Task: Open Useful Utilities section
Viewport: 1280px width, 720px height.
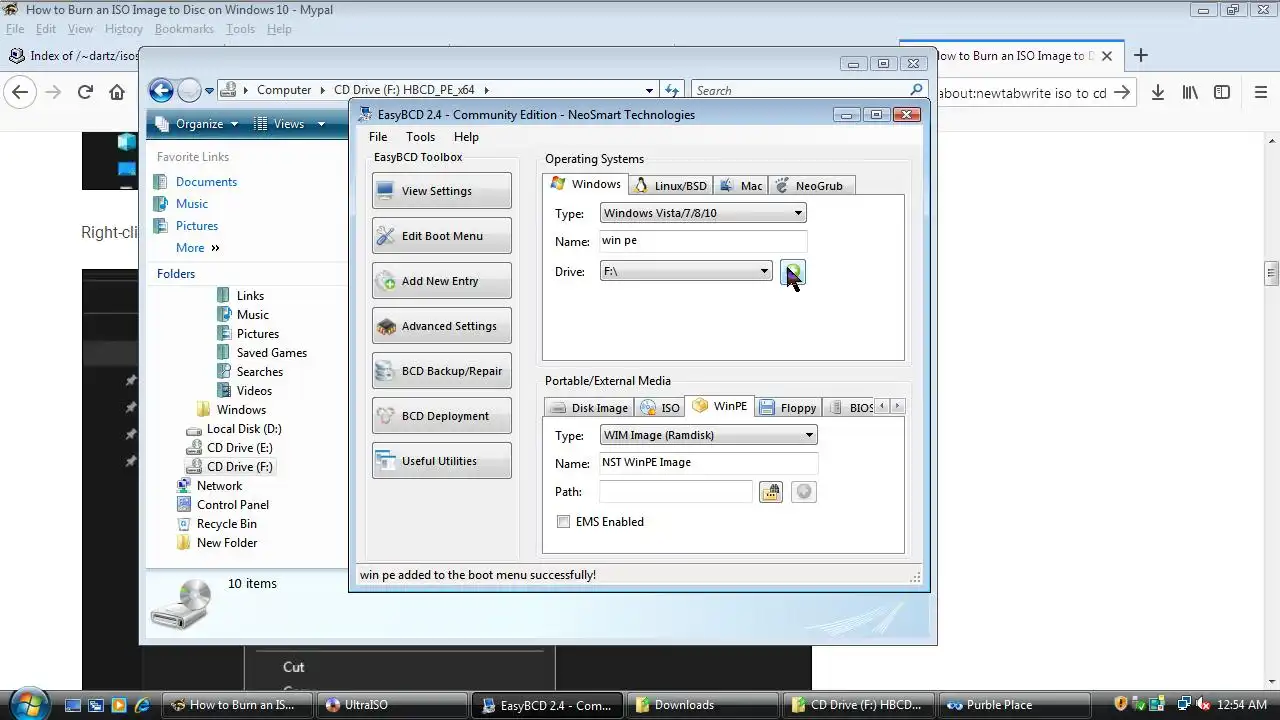Action: click(441, 461)
